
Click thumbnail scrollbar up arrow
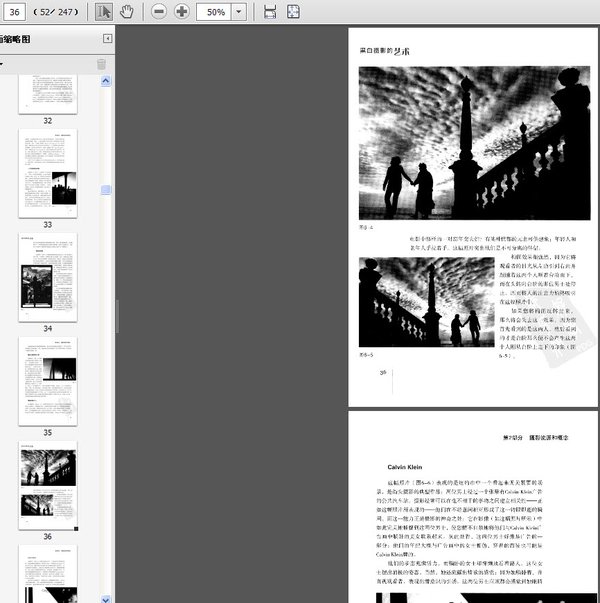coord(106,81)
